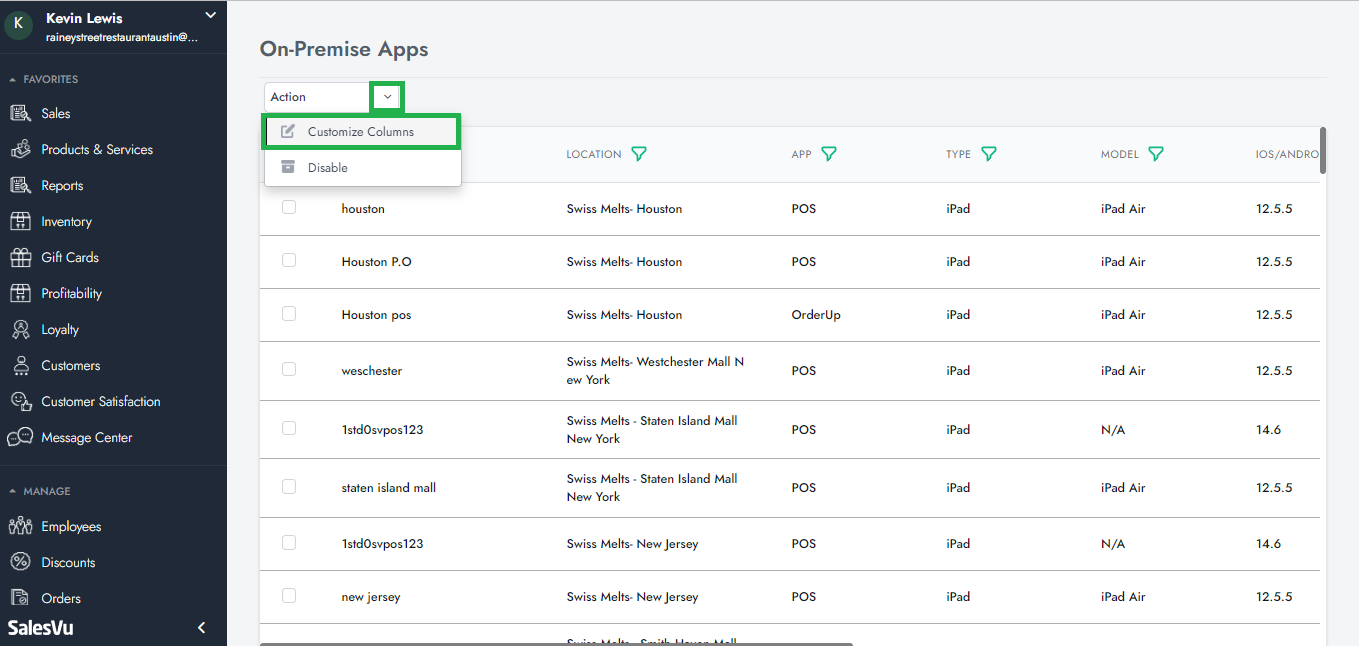Open Sales from the sidebar icon
Viewport: 1360px width, 646px height.
(x=21, y=114)
